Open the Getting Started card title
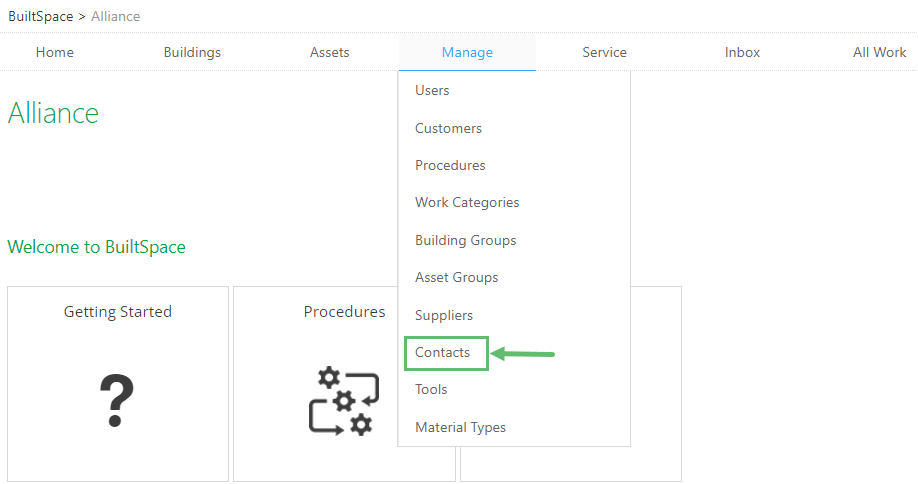 click(x=118, y=311)
